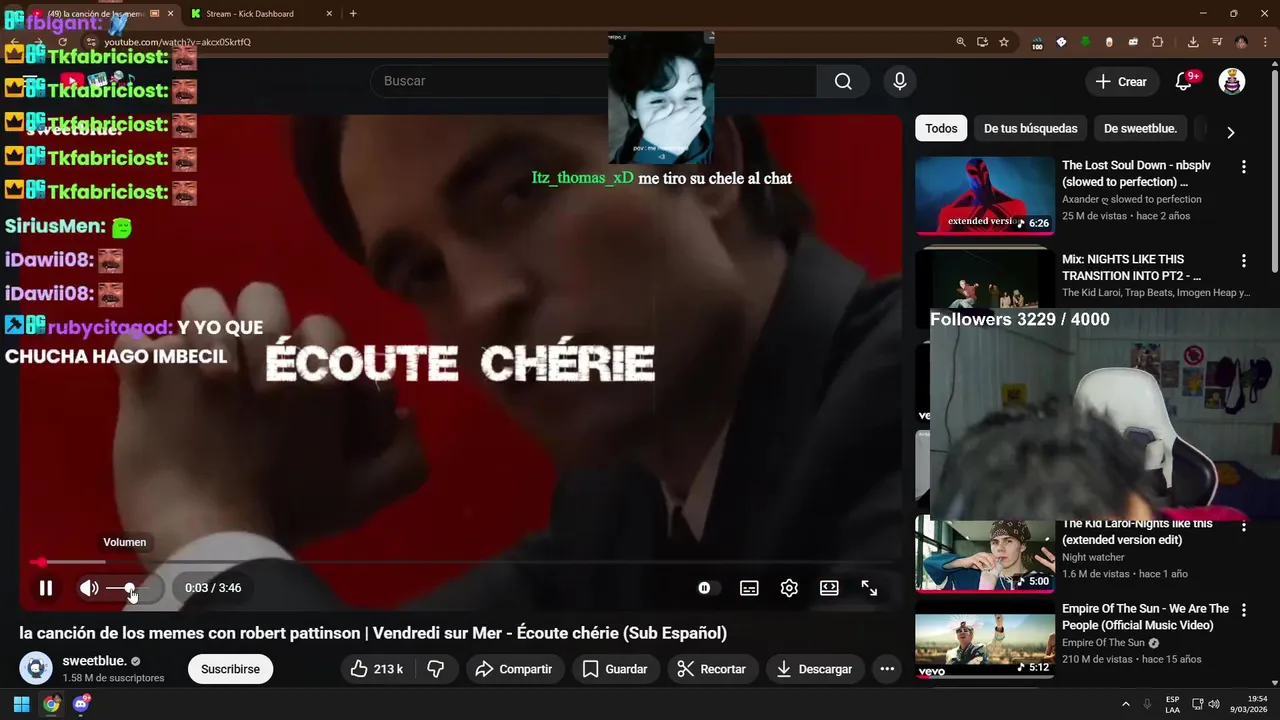
Task: Click the green extension icon in toolbar
Action: [x=1085, y=42]
